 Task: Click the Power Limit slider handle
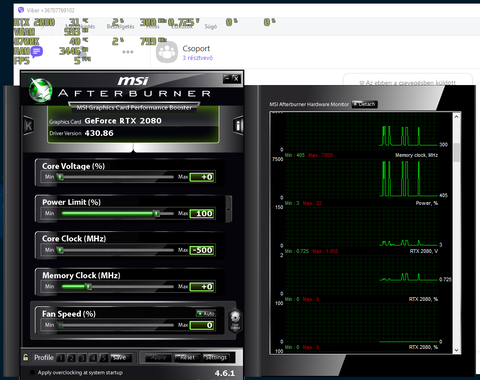coord(156,213)
